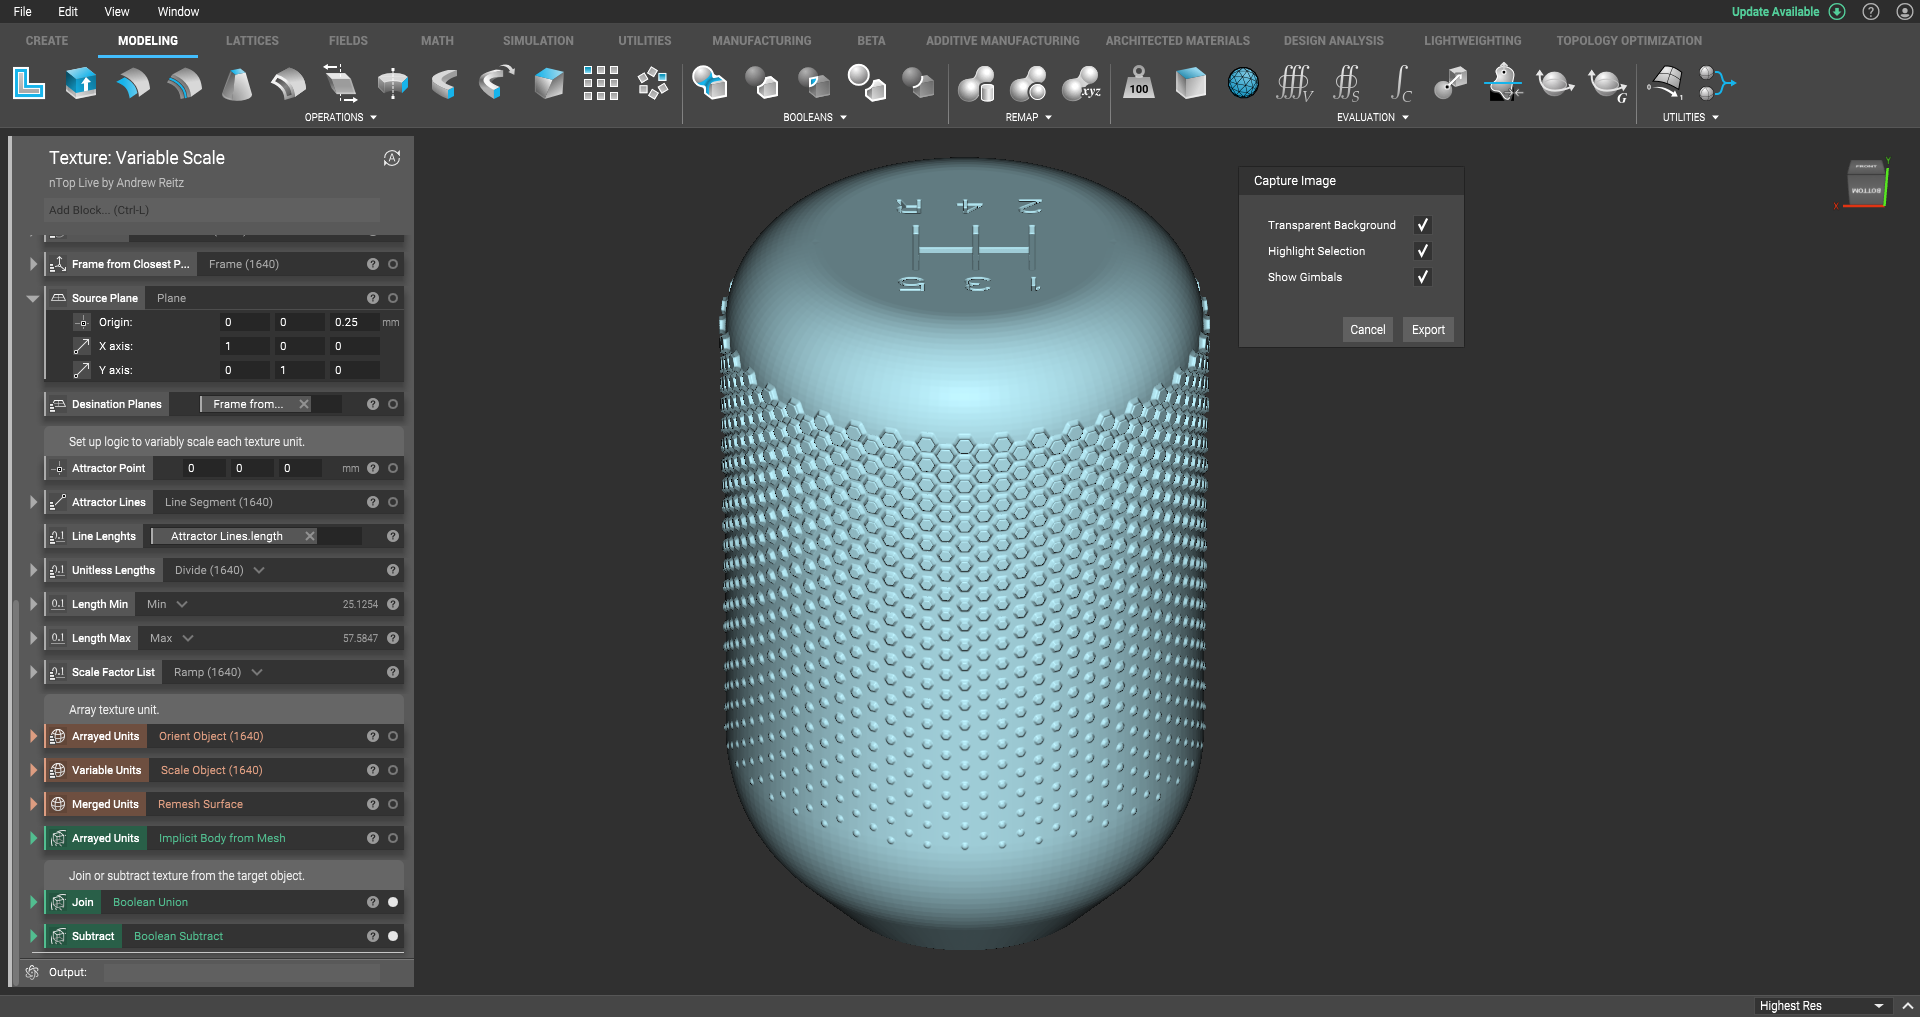Viewport: 1920px width, 1017px height.
Task: Click the notebook refresh icon beside title
Action: pyautogui.click(x=392, y=158)
